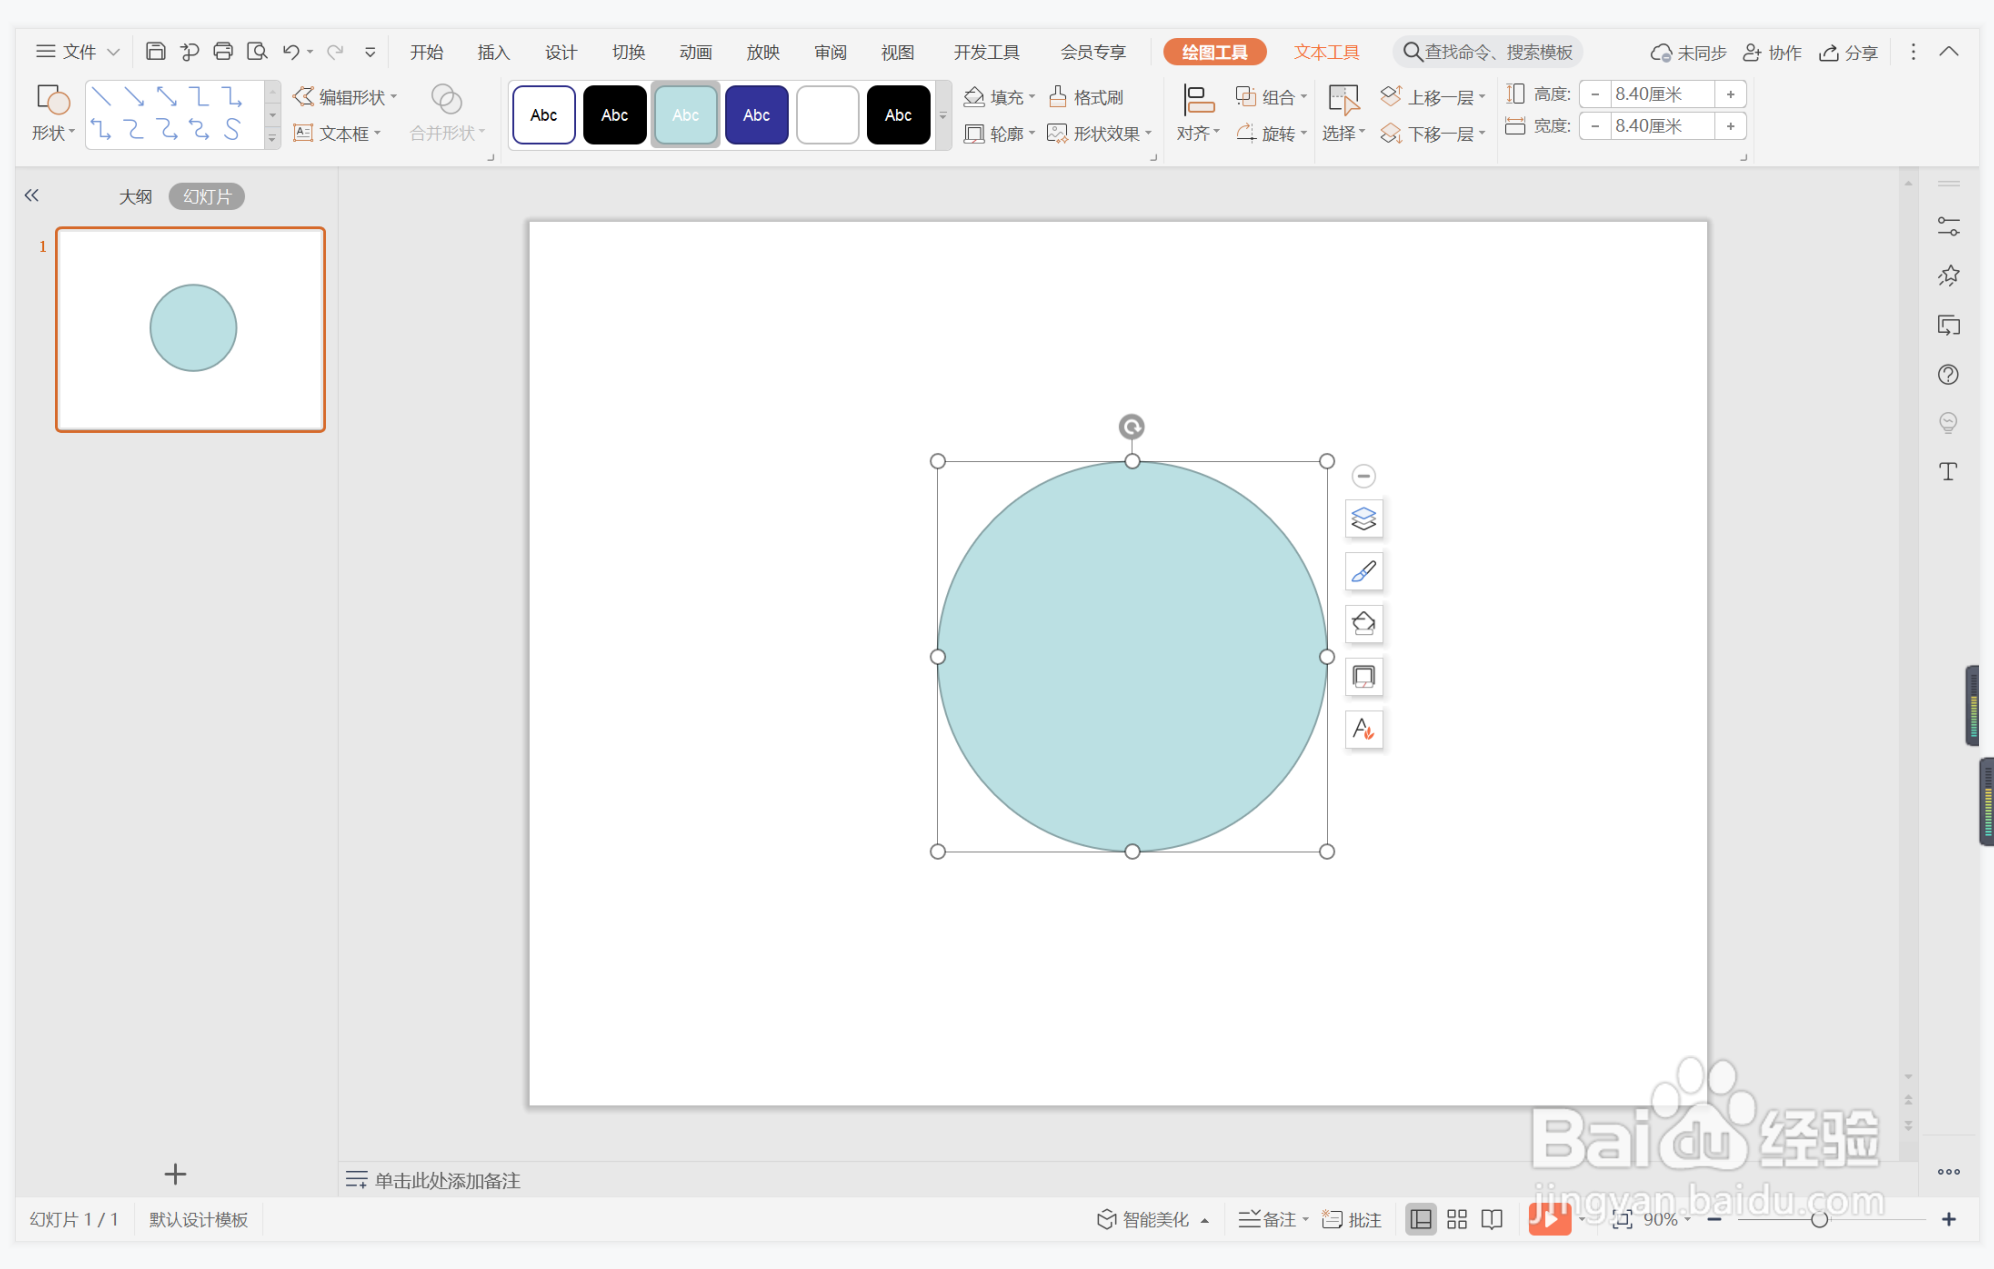Image resolution: width=1994 pixels, height=1269 pixels.
Task: Add a new slide with plus button
Action: click(x=175, y=1173)
